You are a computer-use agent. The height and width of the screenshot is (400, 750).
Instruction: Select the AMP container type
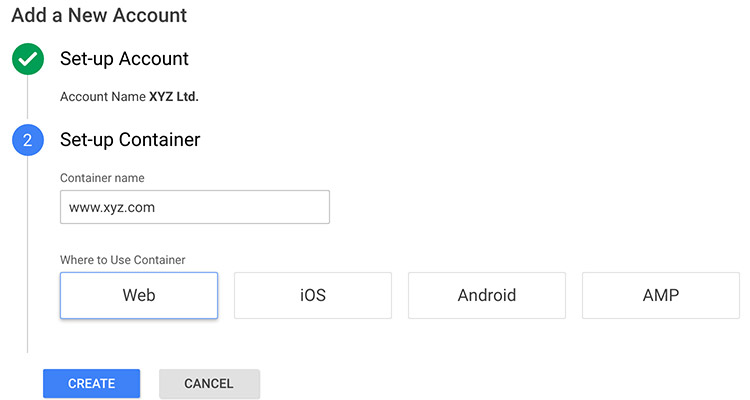pos(661,295)
